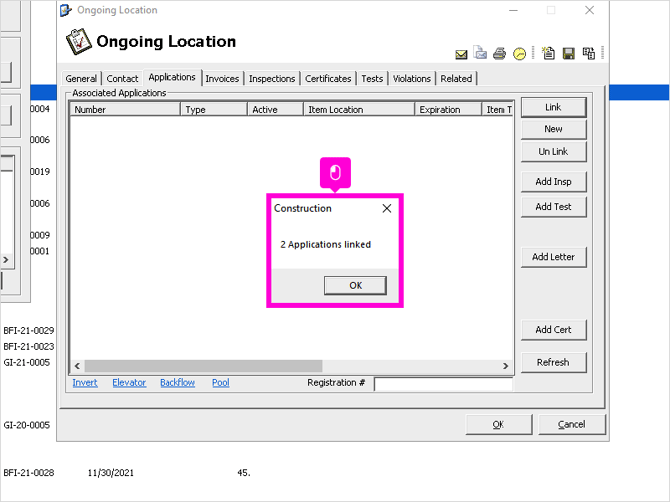The image size is (670, 502).
Task: Click the new document icon with sparkle
Action: [x=548, y=53]
